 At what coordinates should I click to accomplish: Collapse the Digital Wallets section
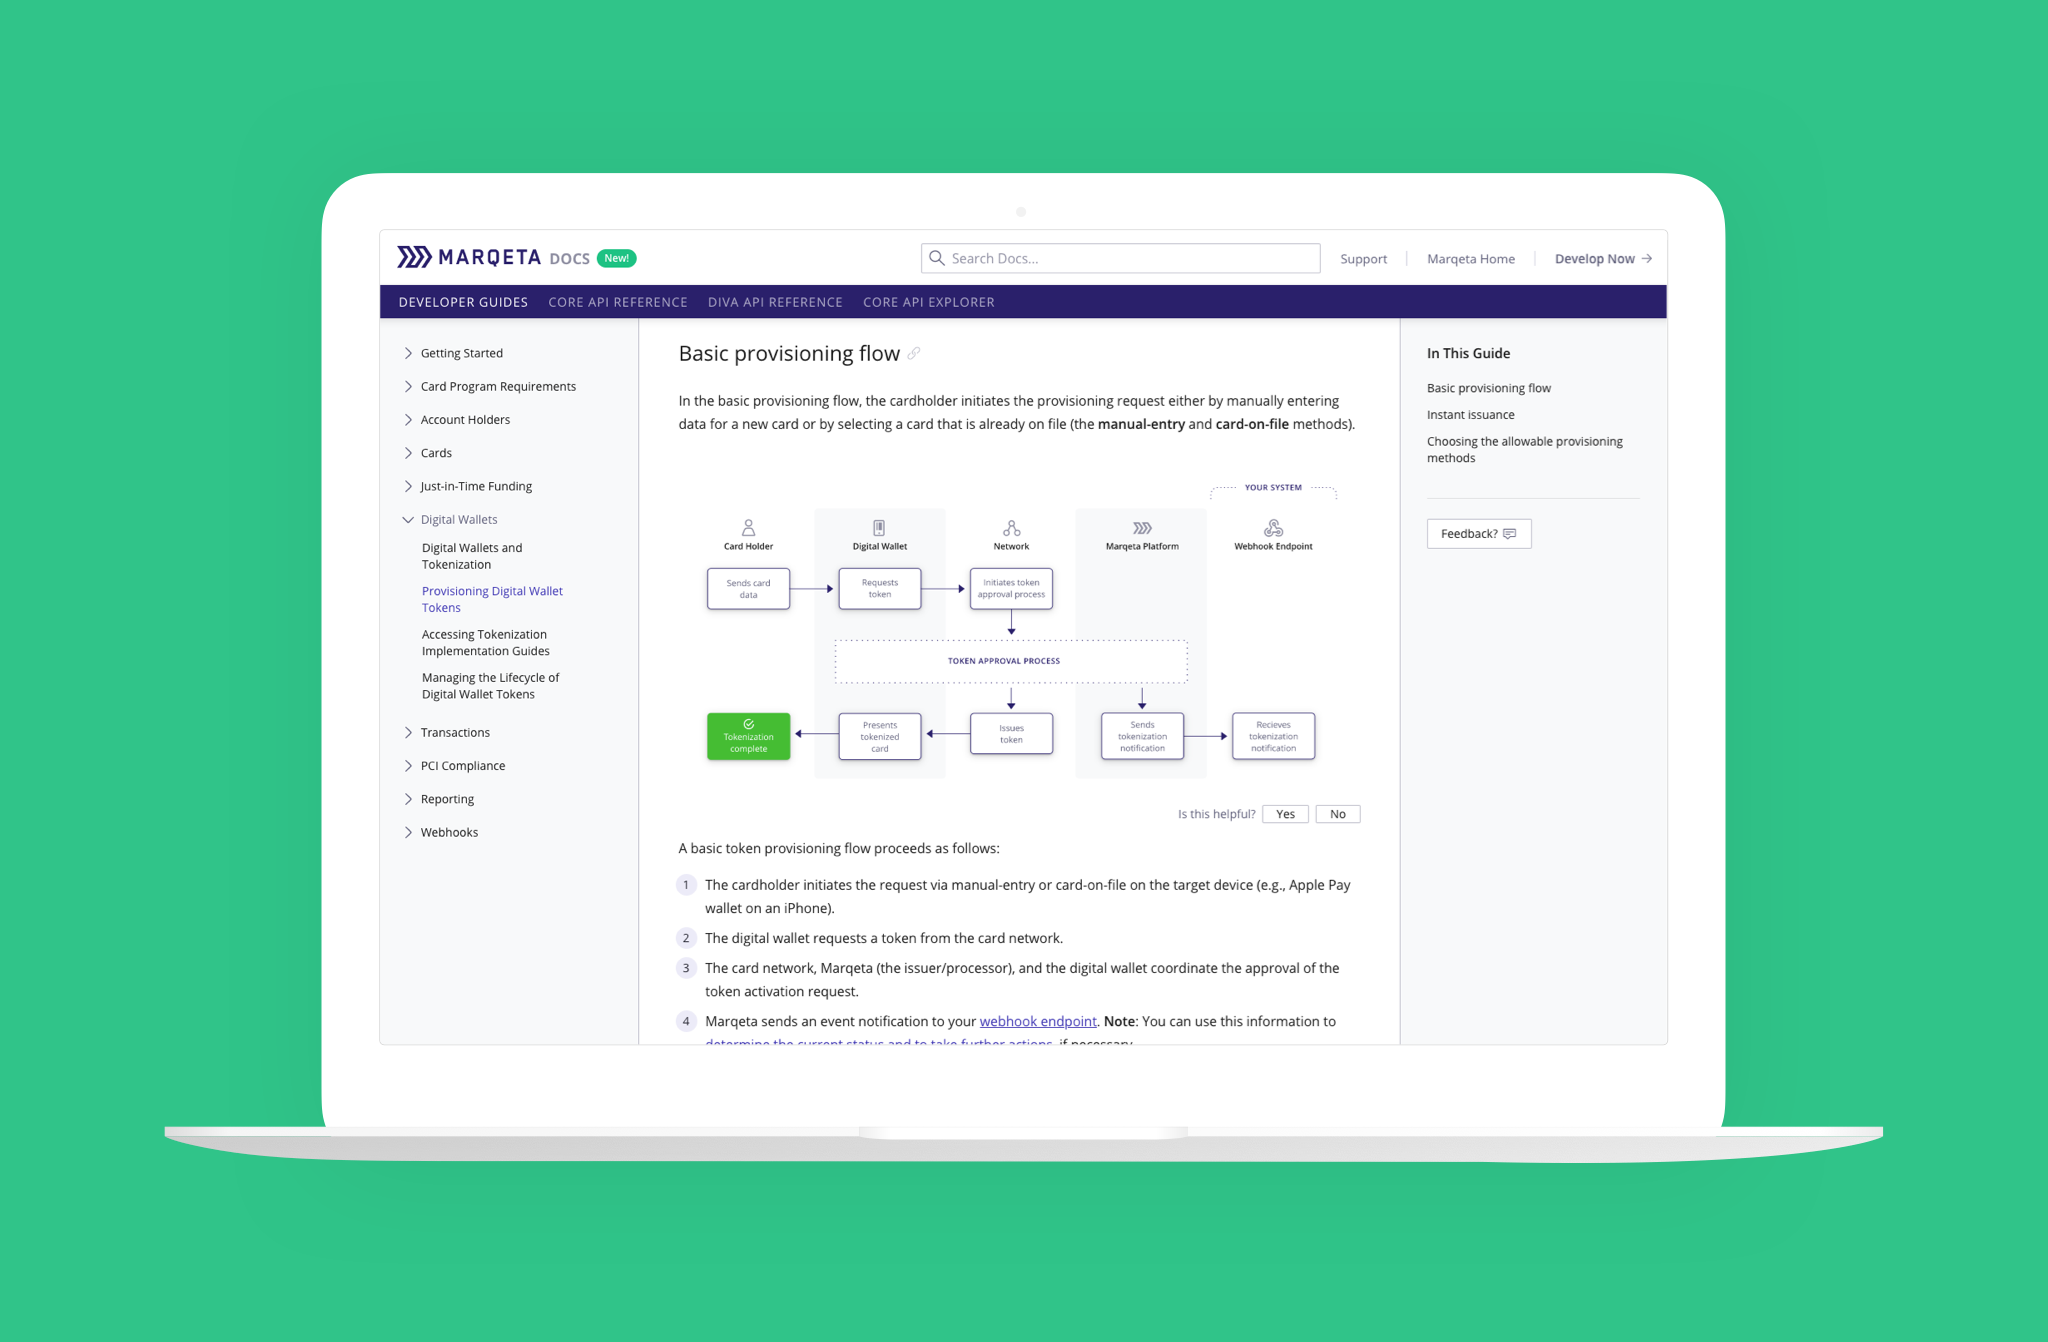click(408, 520)
